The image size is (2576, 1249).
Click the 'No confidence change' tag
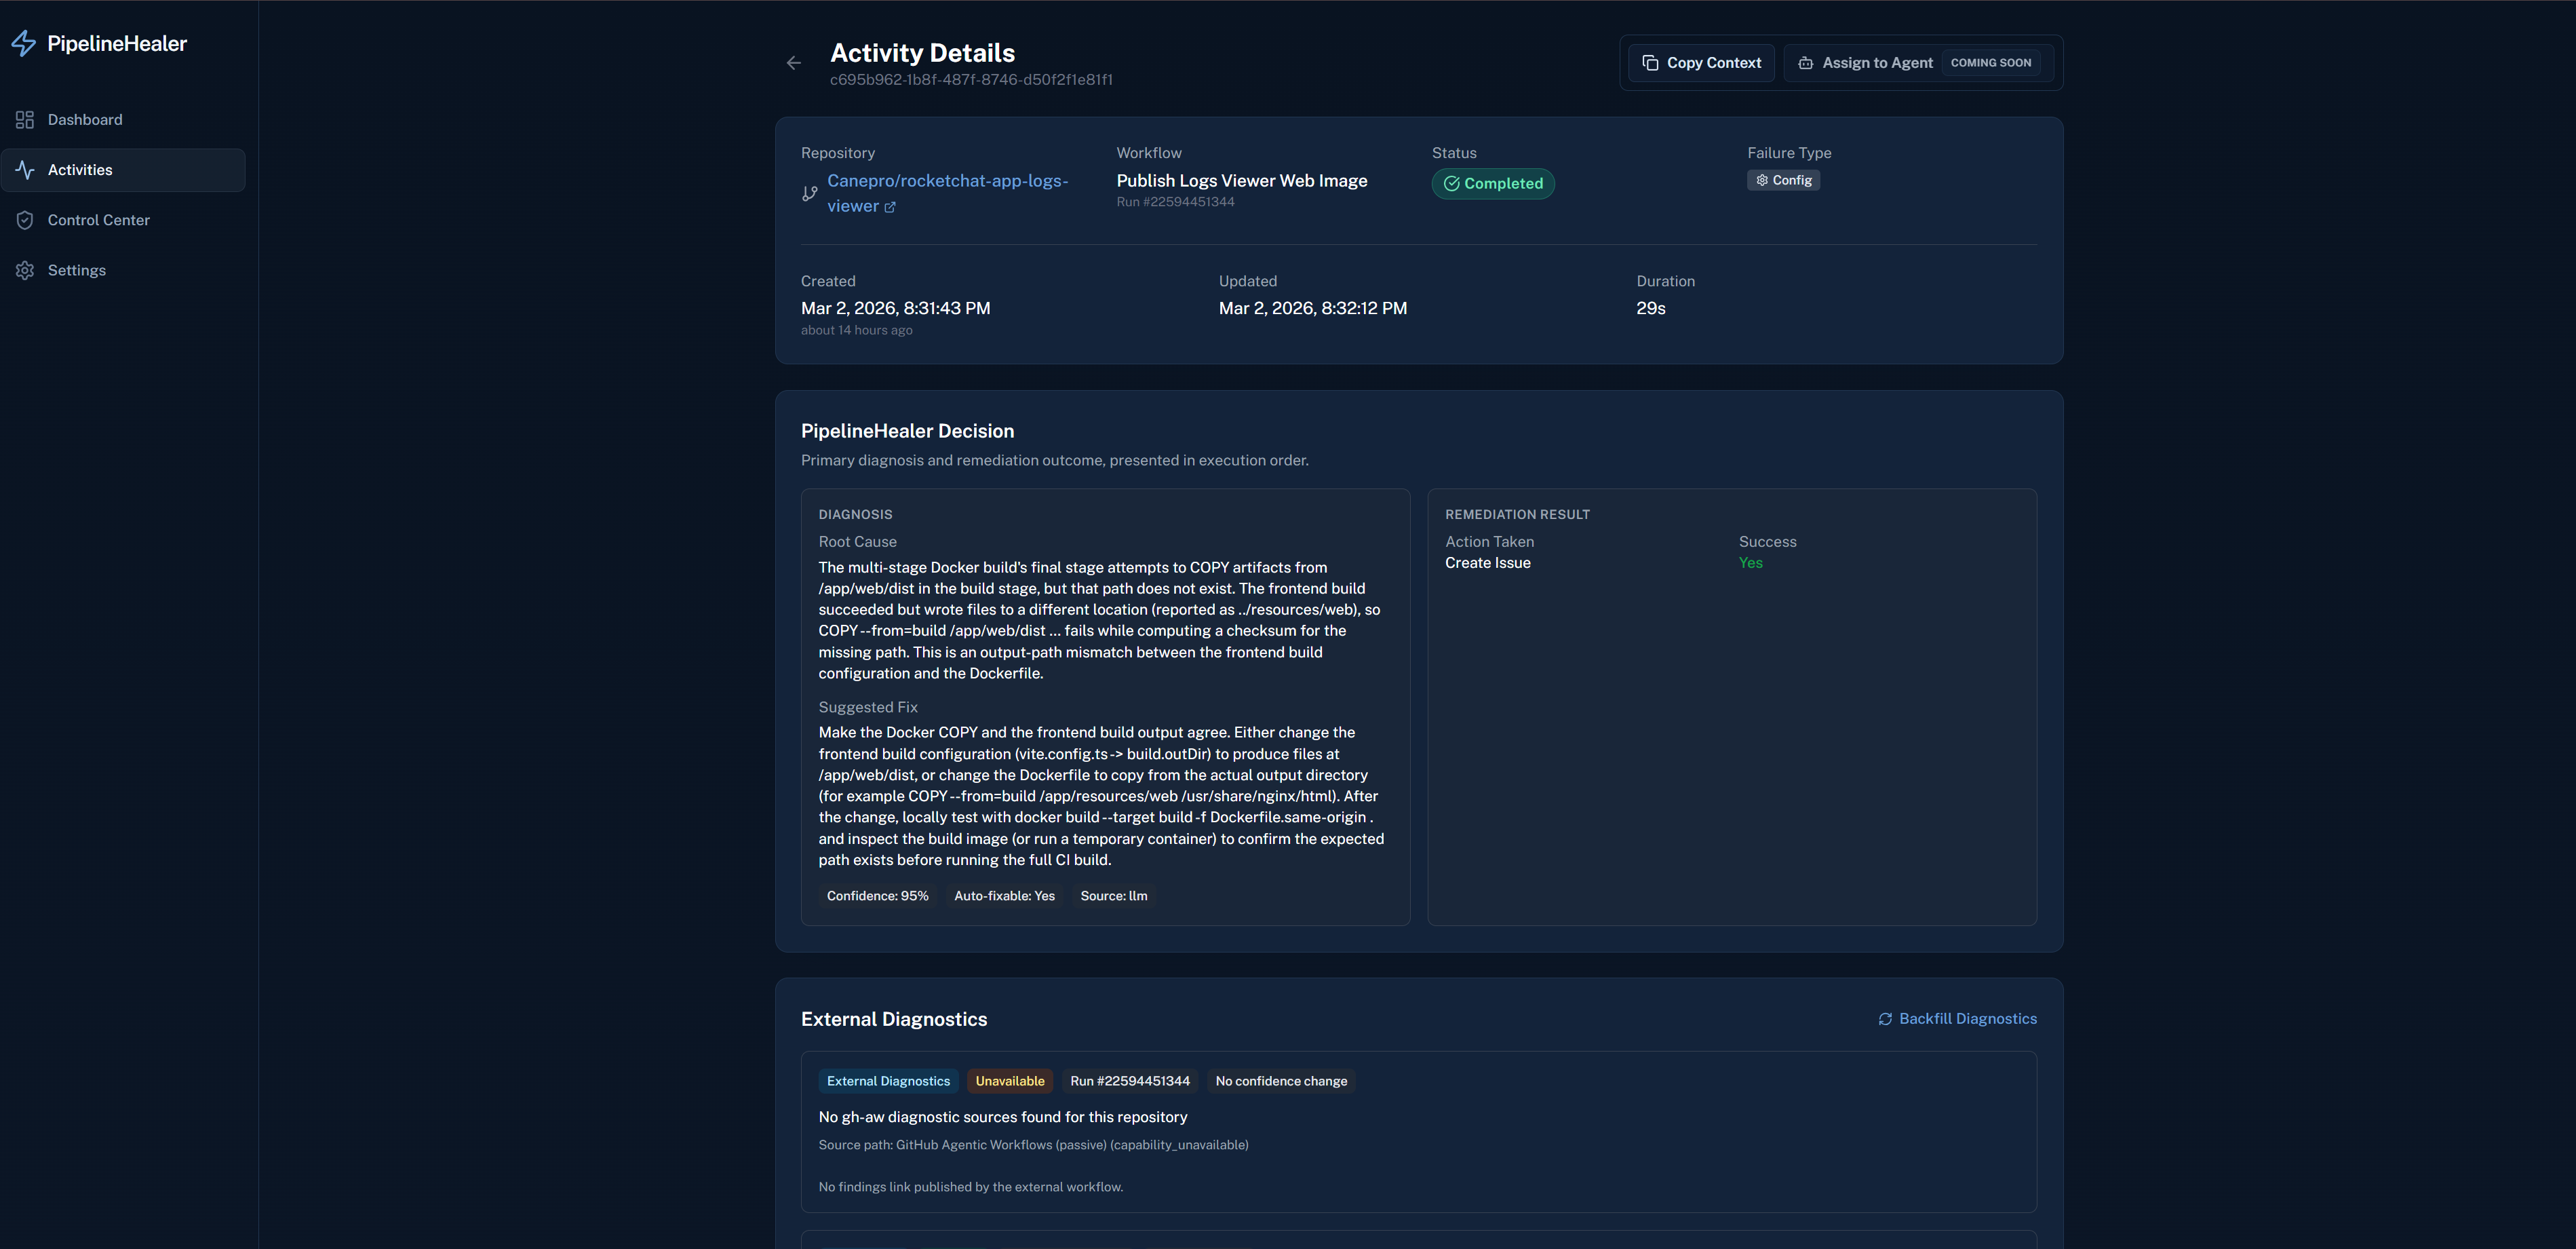(1281, 1081)
